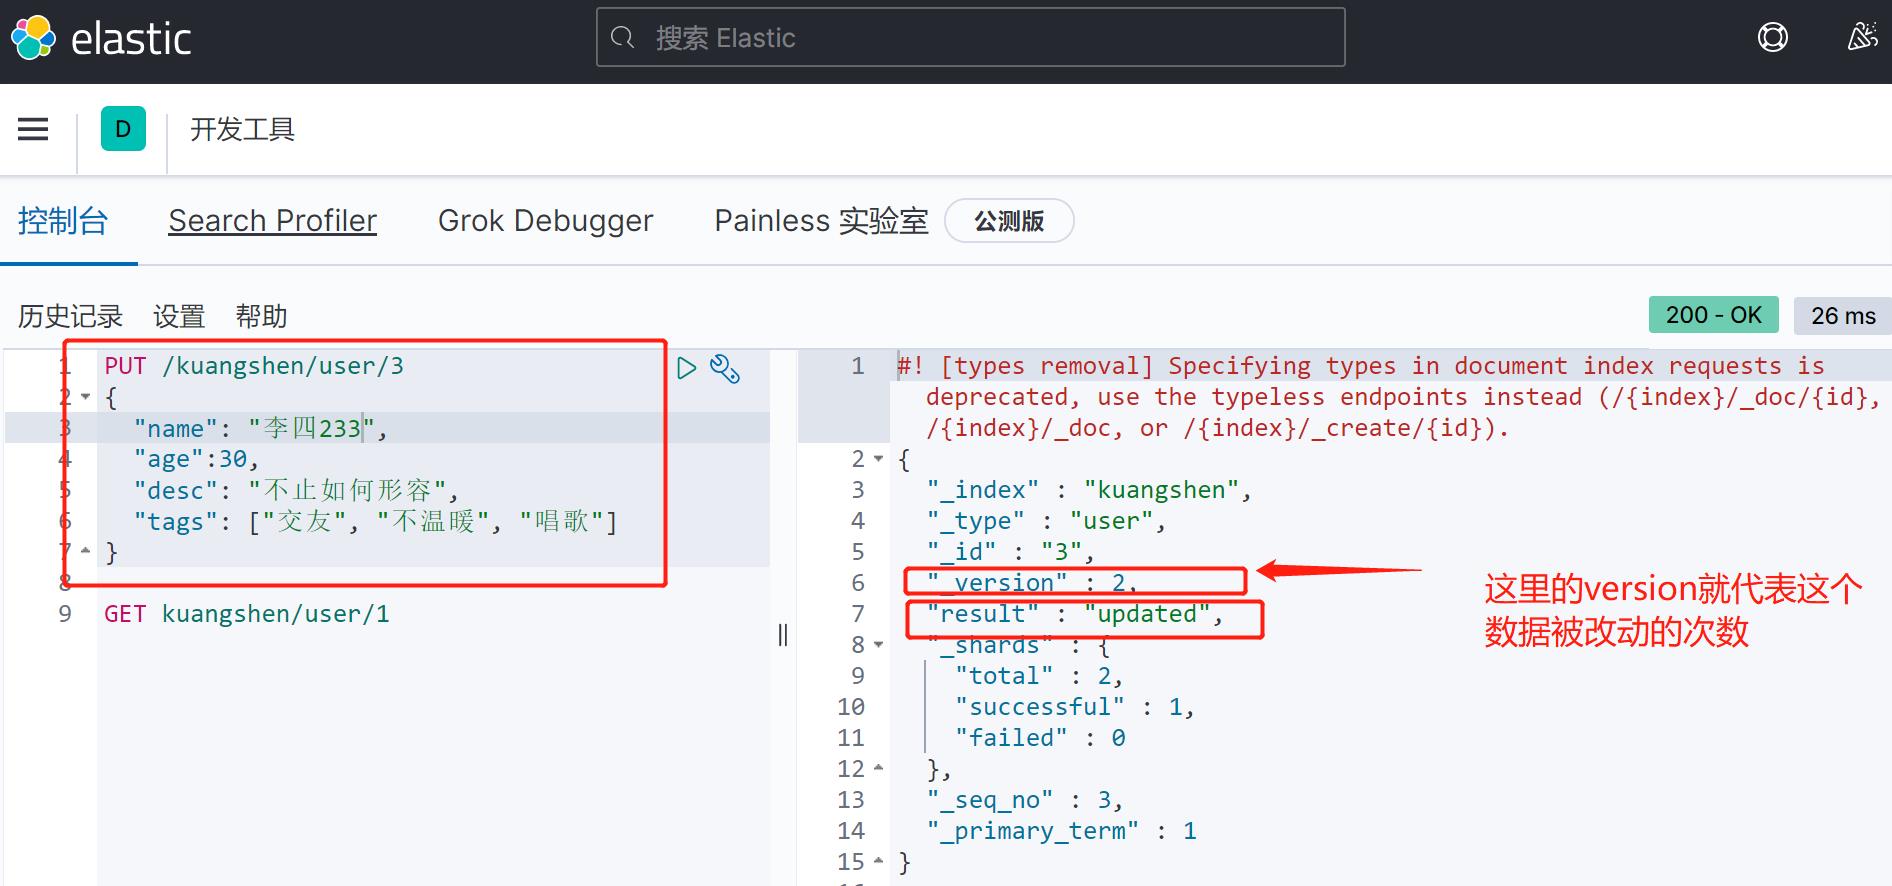
Task: Click the 公测版 beta badge
Action: [1009, 221]
